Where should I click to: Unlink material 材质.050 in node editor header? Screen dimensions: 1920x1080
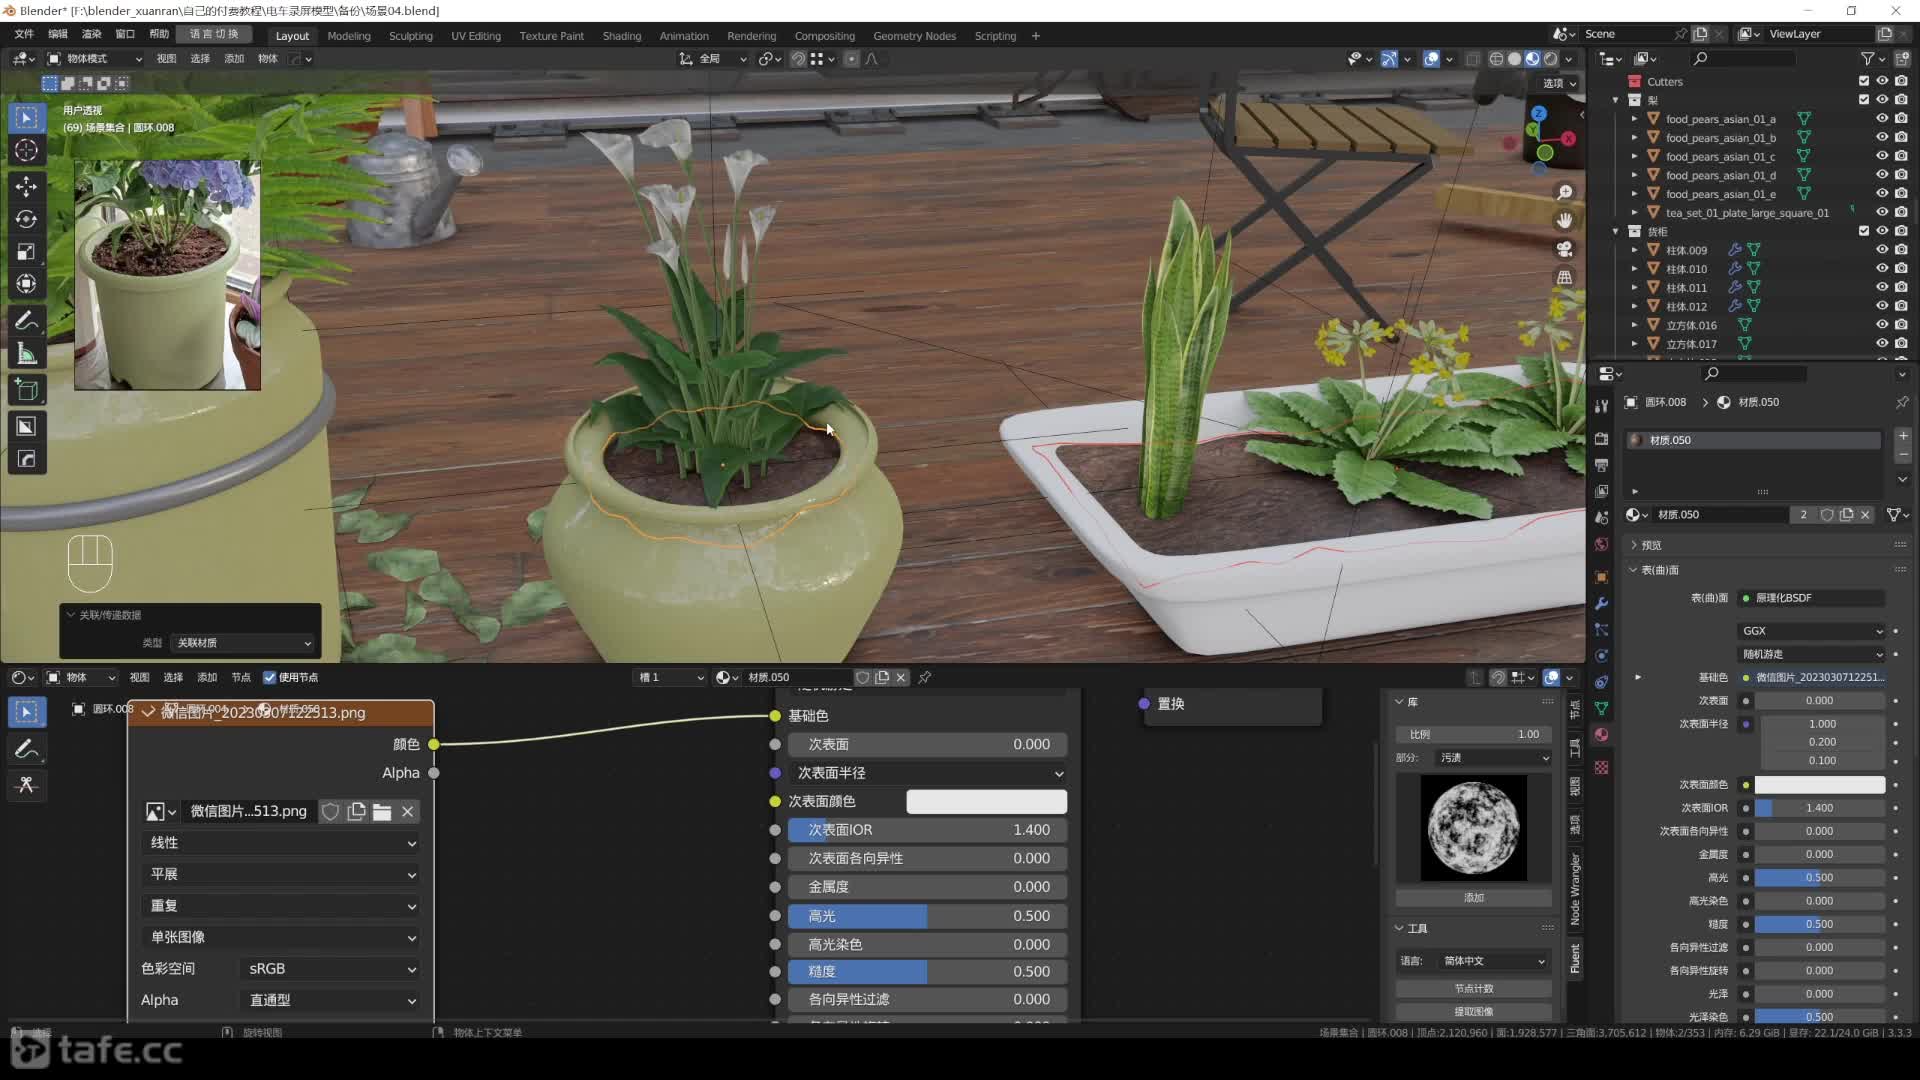pos(901,678)
